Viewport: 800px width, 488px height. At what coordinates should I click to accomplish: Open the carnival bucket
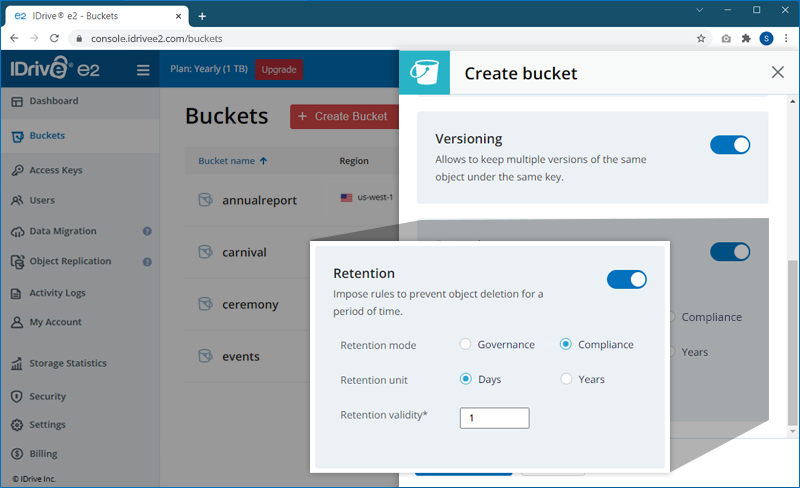(x=244, y=252)
